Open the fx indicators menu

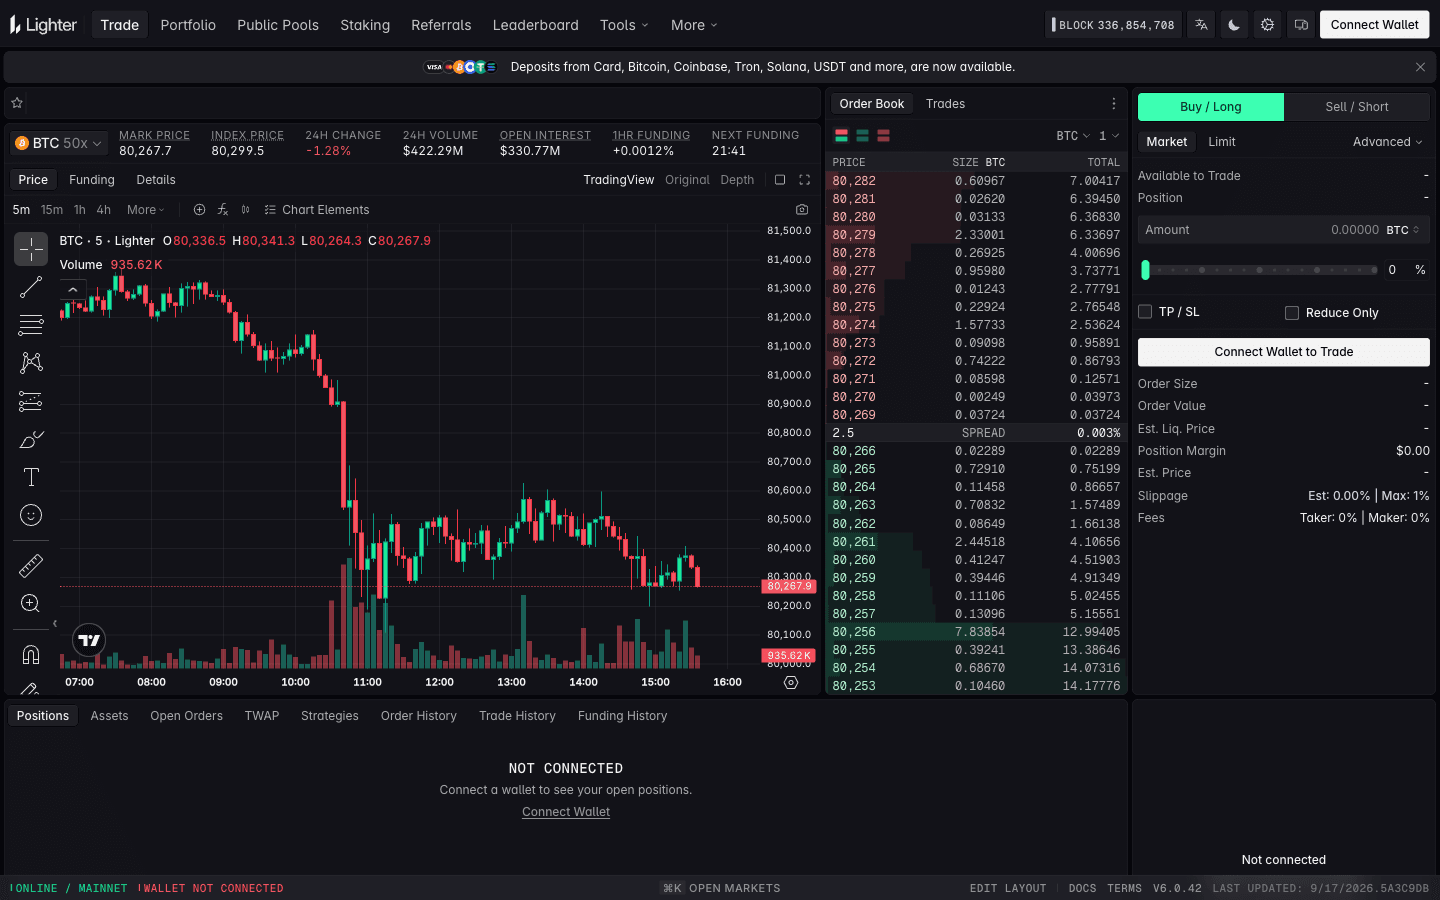coord(223,210)
